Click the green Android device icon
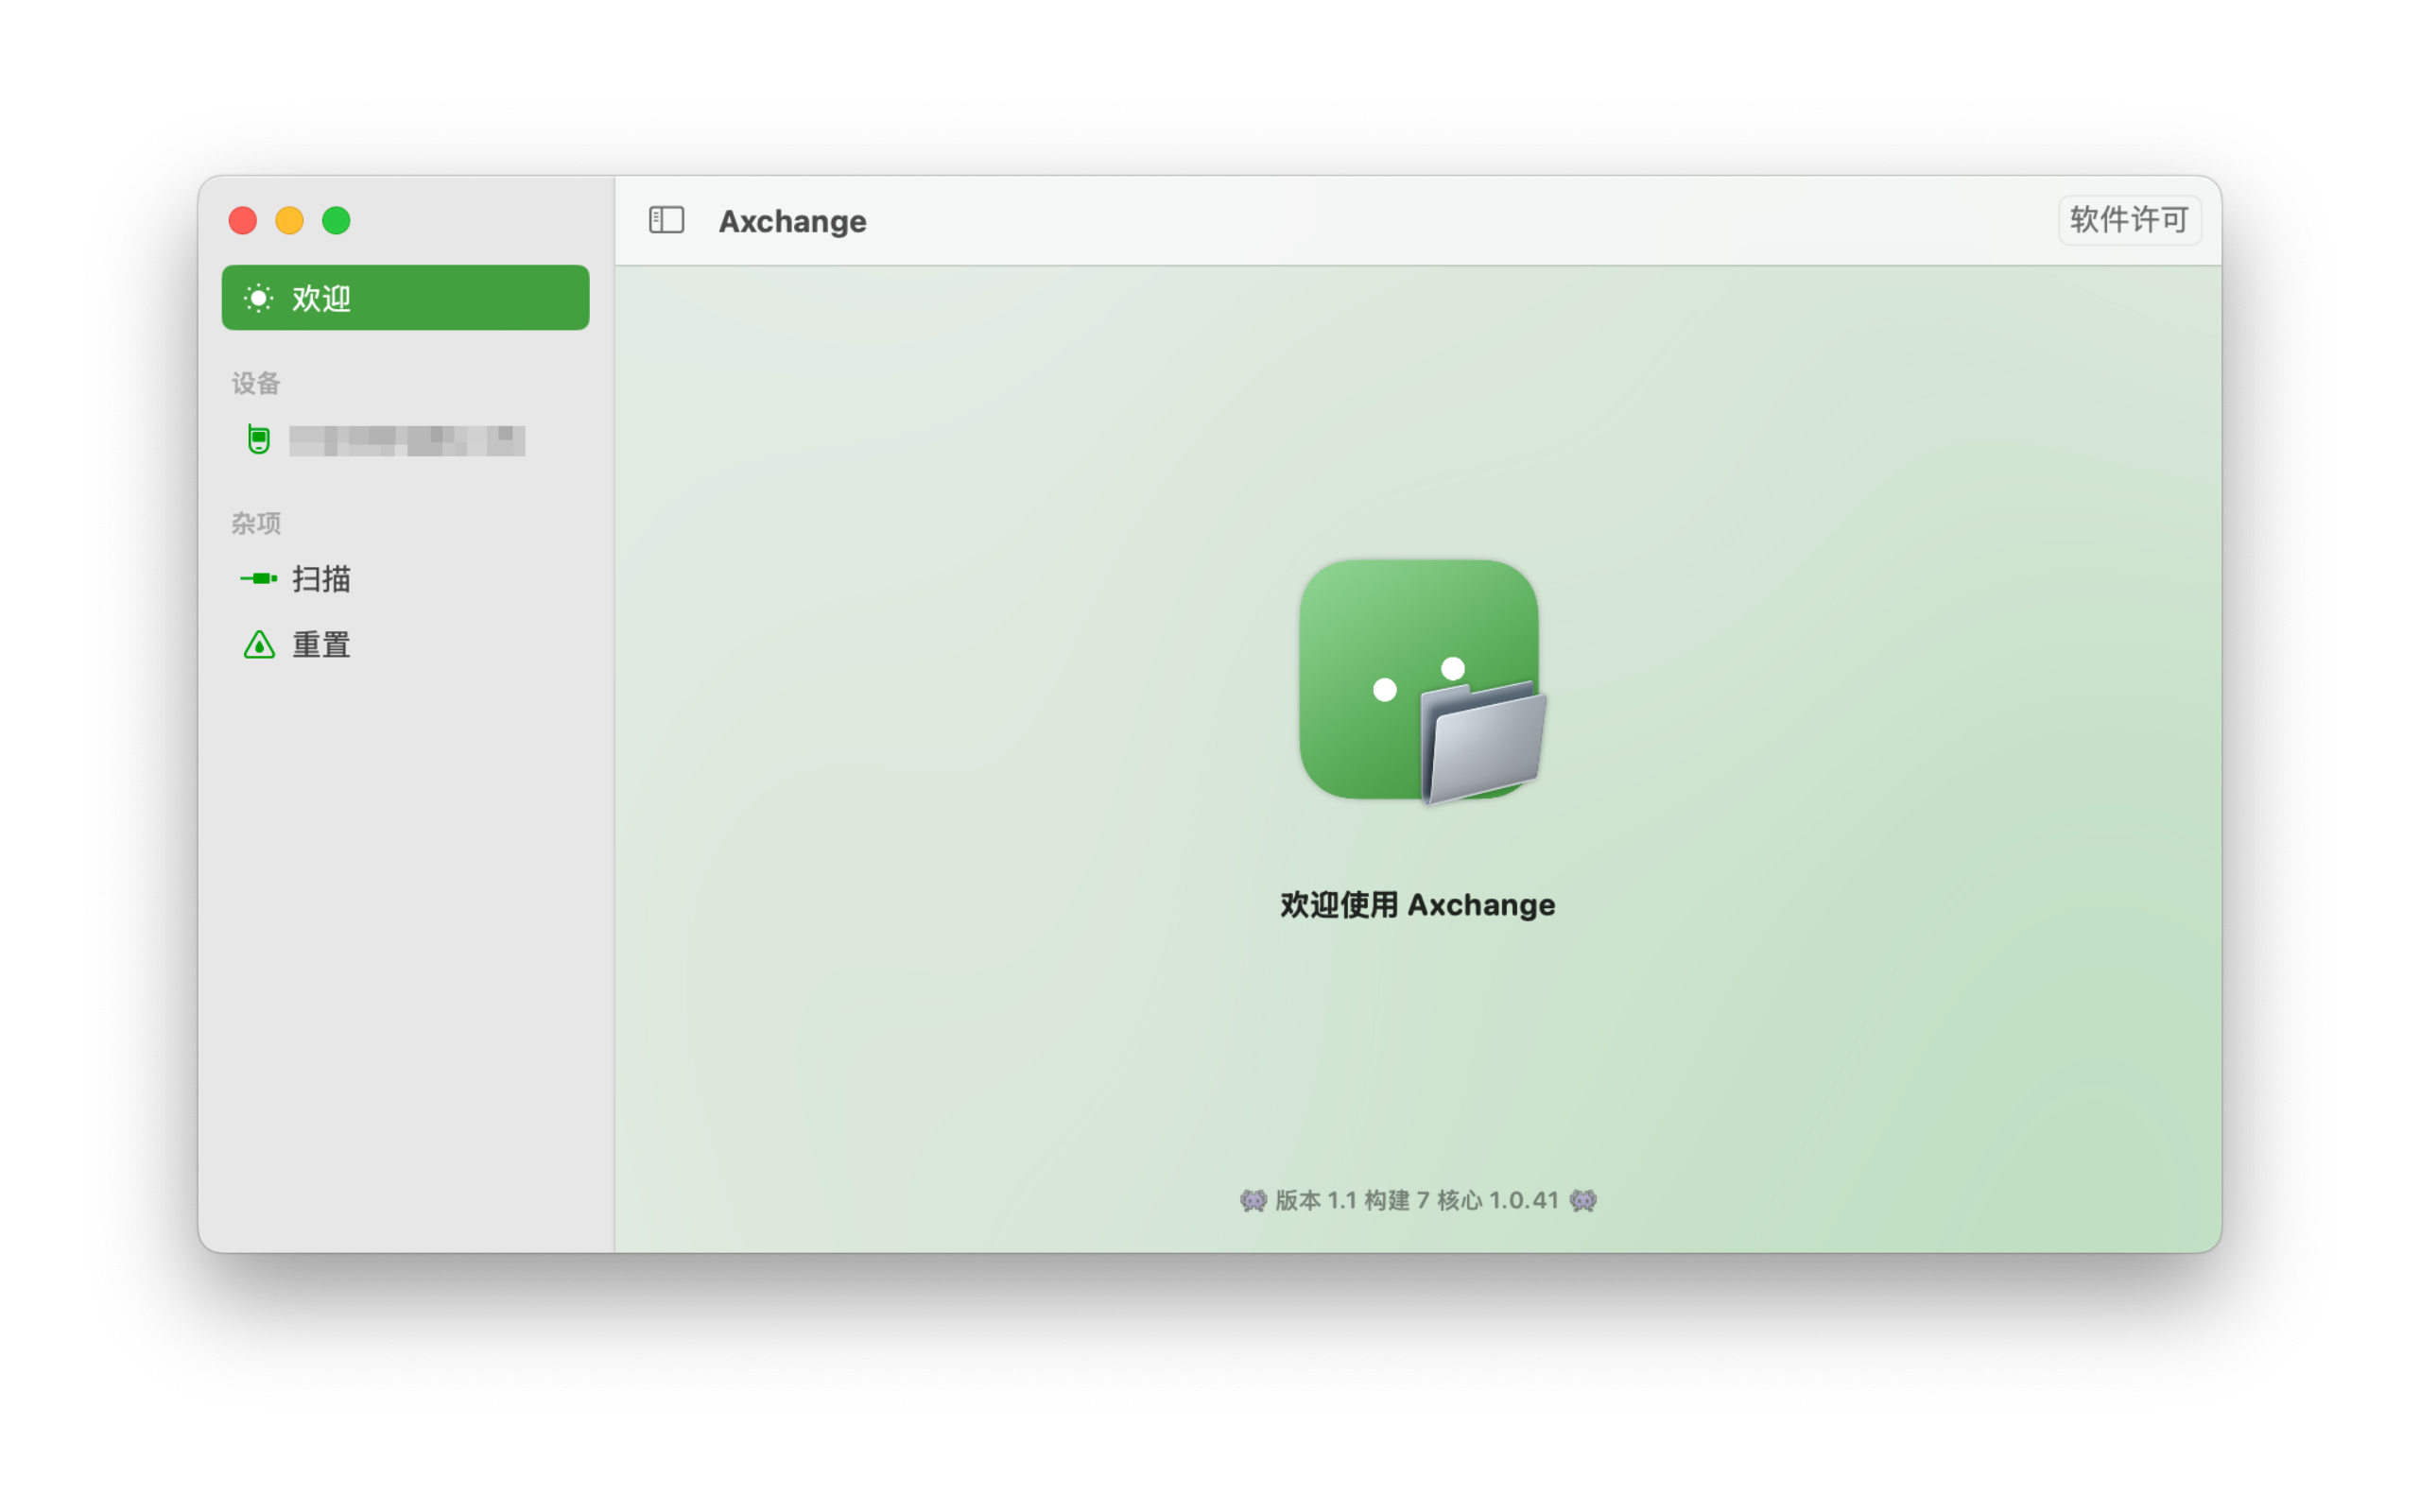2420x1512 pixels. (x=259, y=439)
